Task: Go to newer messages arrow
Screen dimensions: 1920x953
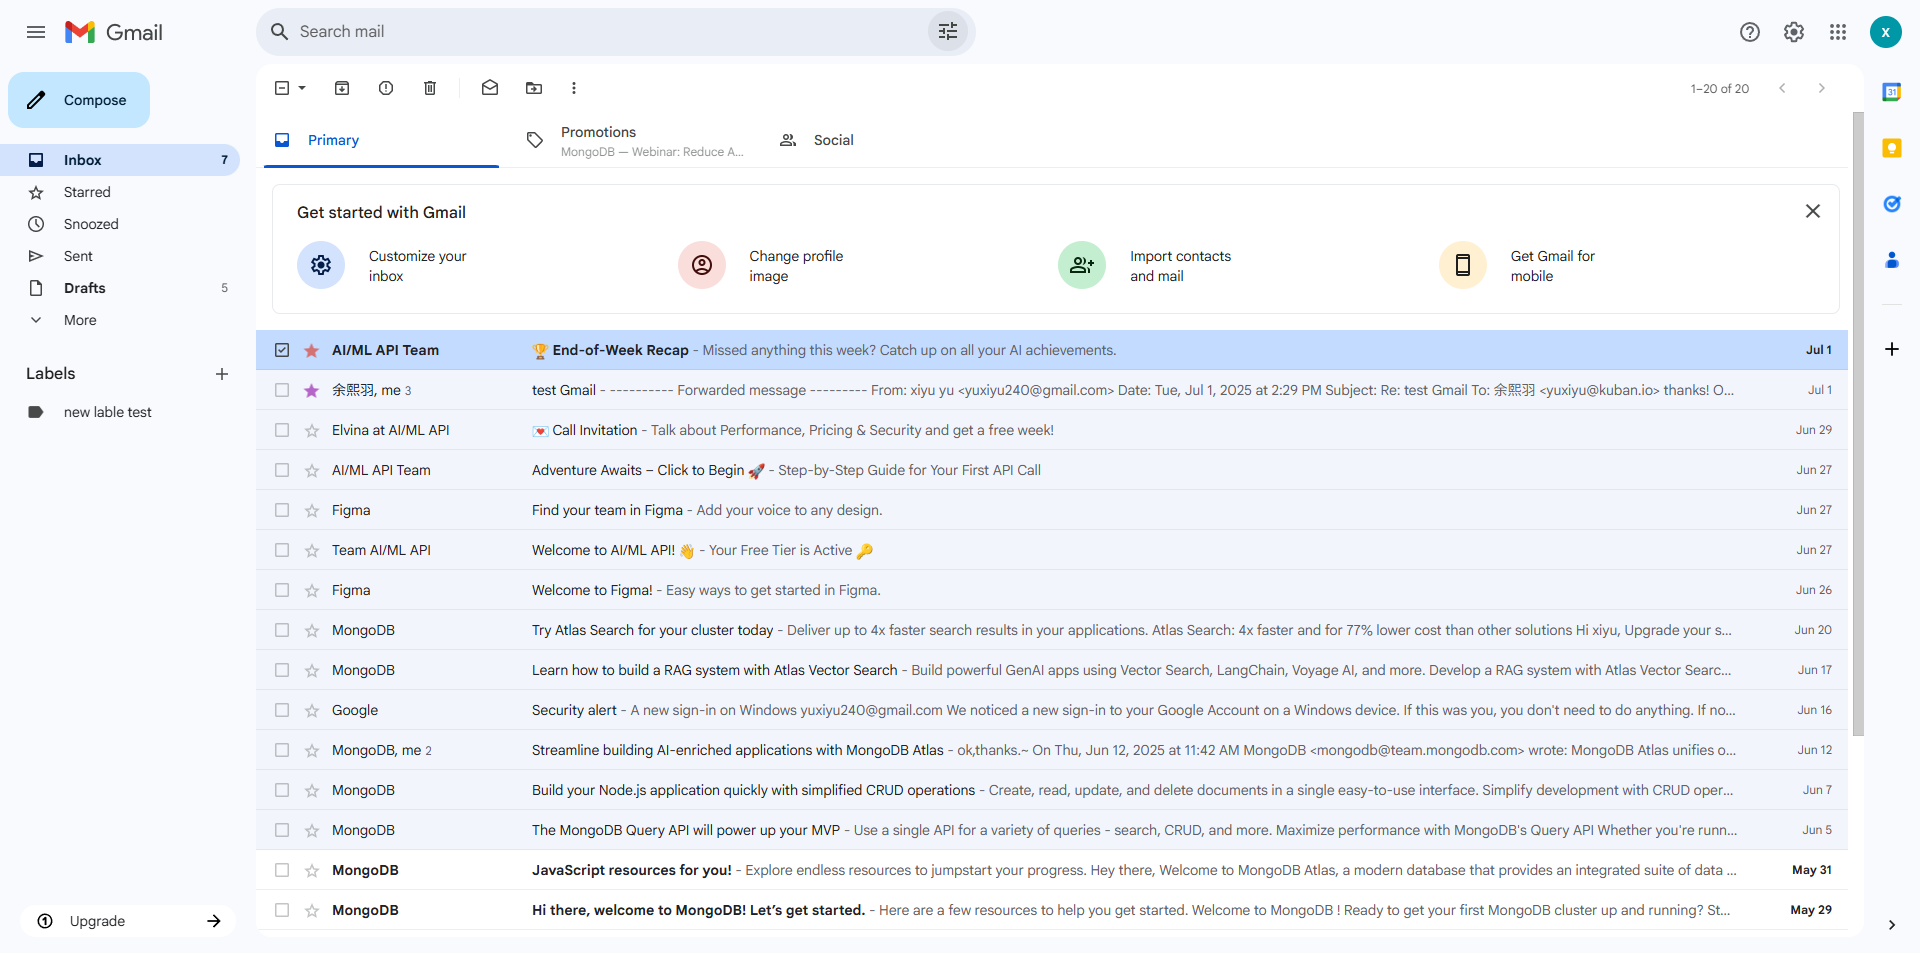Action: coord(1782,88)
